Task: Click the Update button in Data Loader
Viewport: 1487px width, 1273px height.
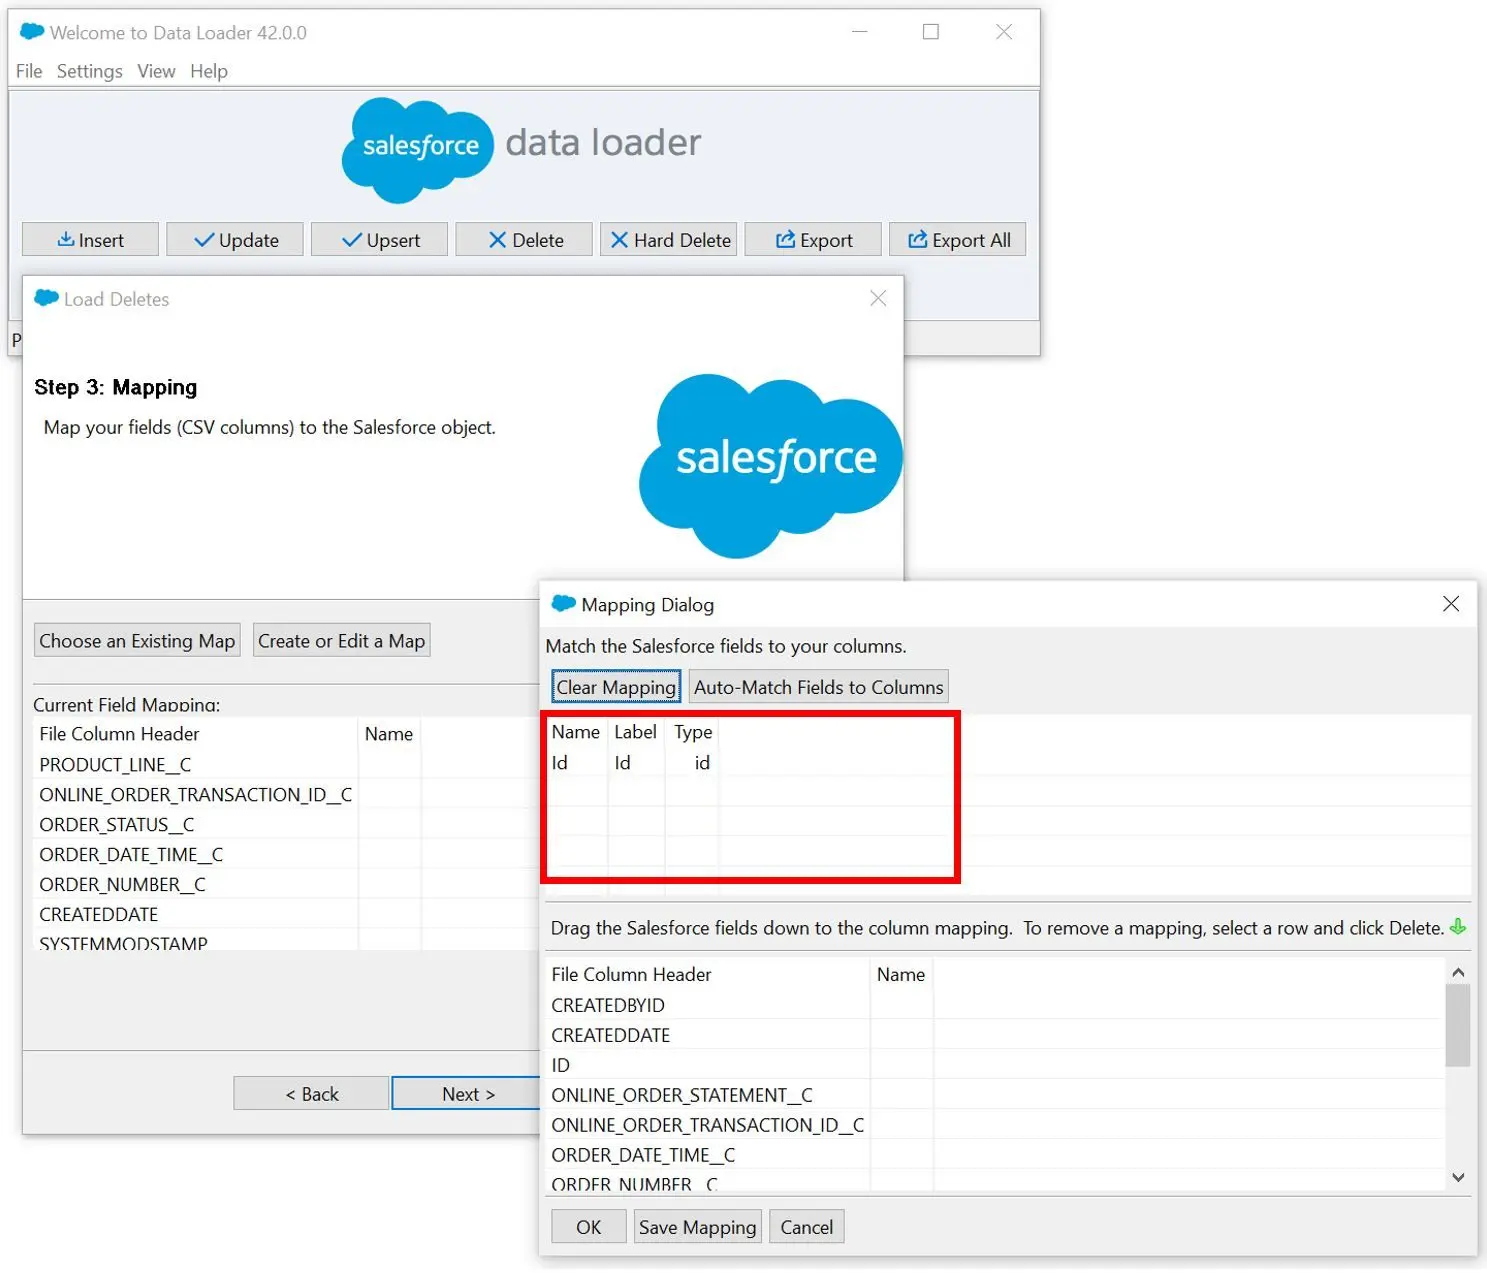Action: tap(235, 240)
